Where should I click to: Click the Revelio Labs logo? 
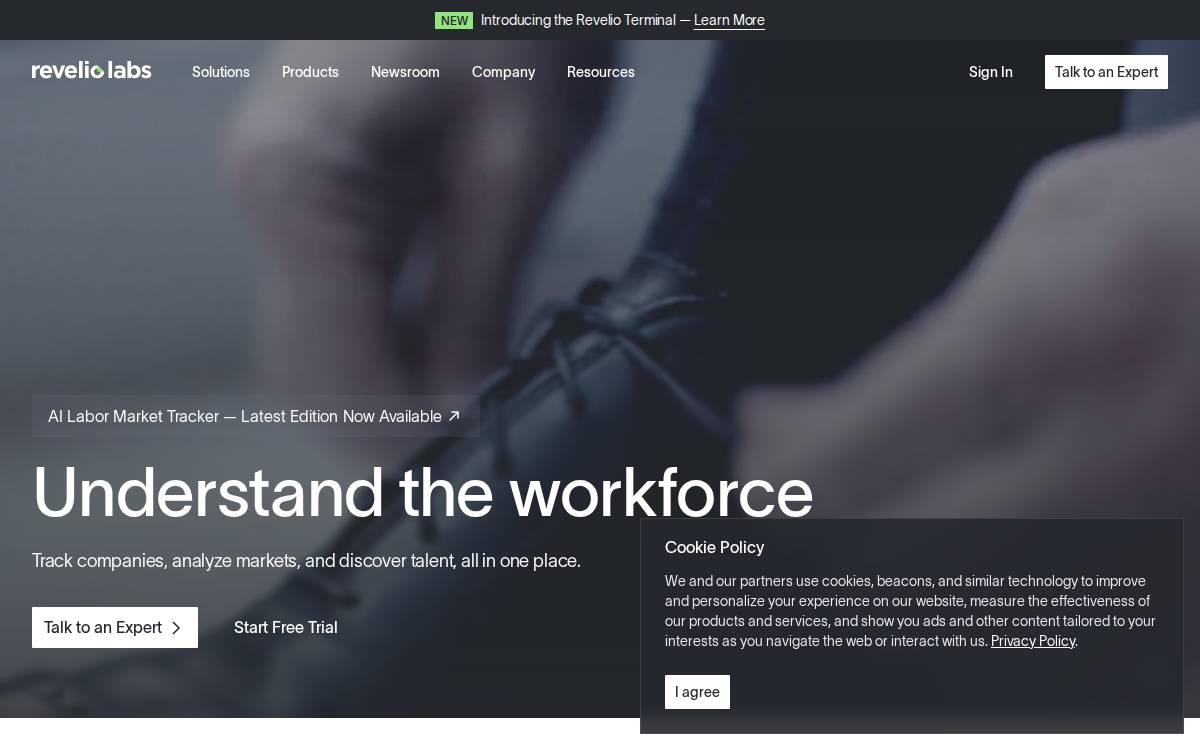92,70
